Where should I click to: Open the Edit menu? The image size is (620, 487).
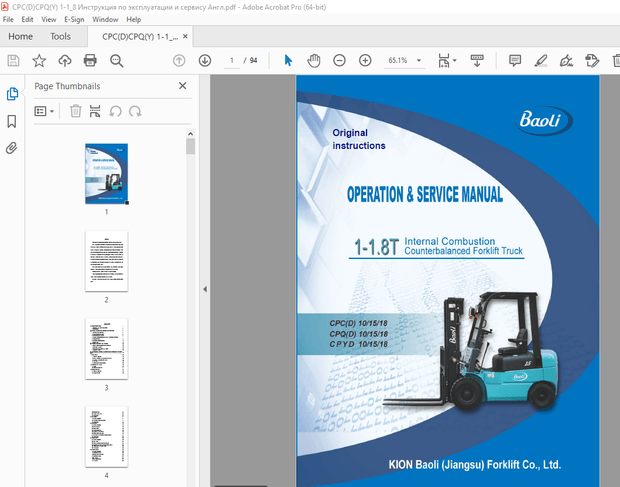pos(27,19)
